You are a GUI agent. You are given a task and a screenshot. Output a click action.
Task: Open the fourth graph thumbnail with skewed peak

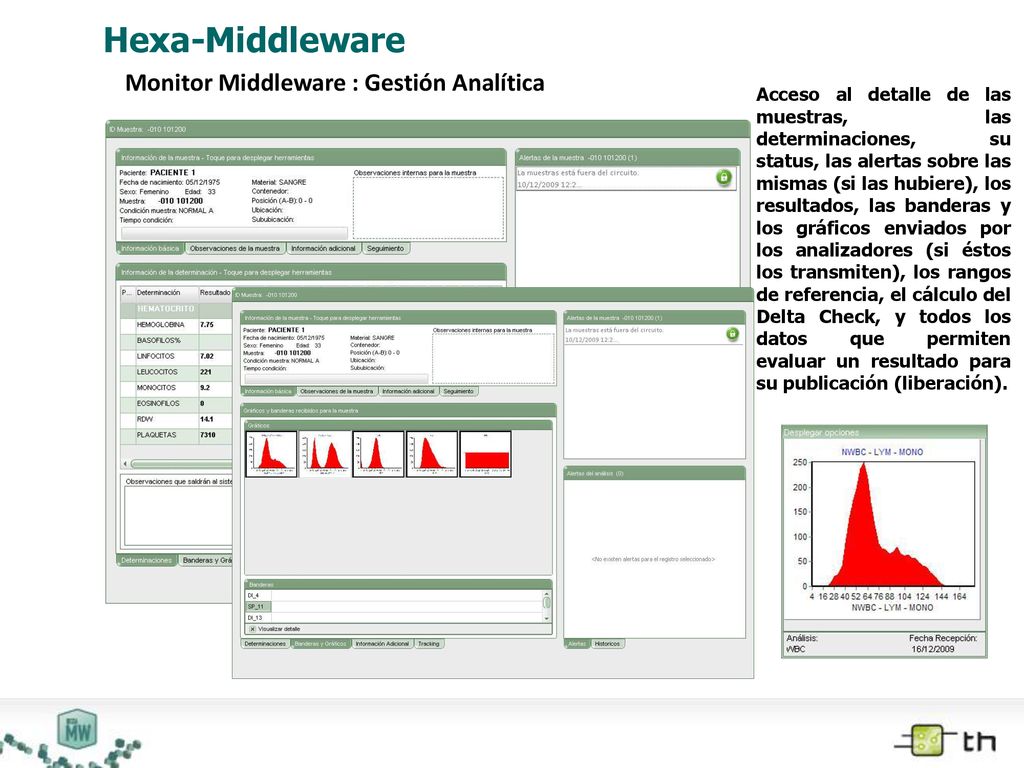pos(432,454)
